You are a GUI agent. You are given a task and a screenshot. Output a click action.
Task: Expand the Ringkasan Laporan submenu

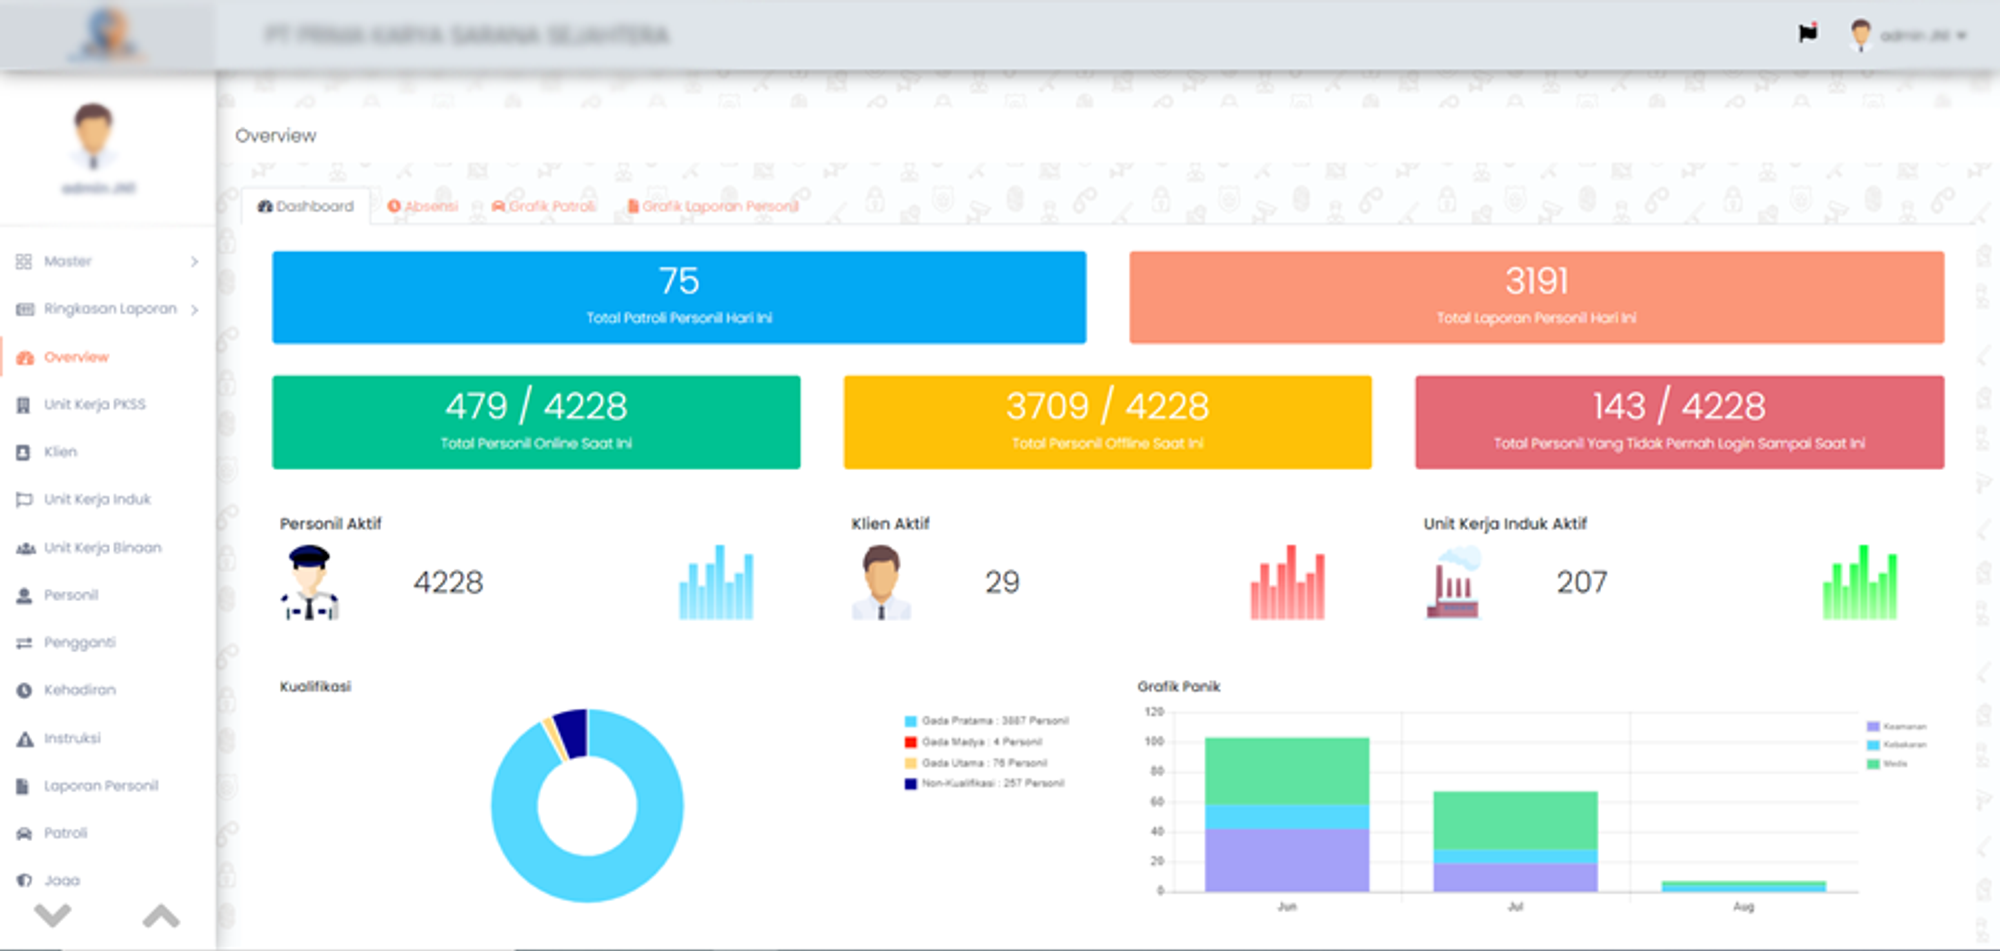tap(108, 309)
